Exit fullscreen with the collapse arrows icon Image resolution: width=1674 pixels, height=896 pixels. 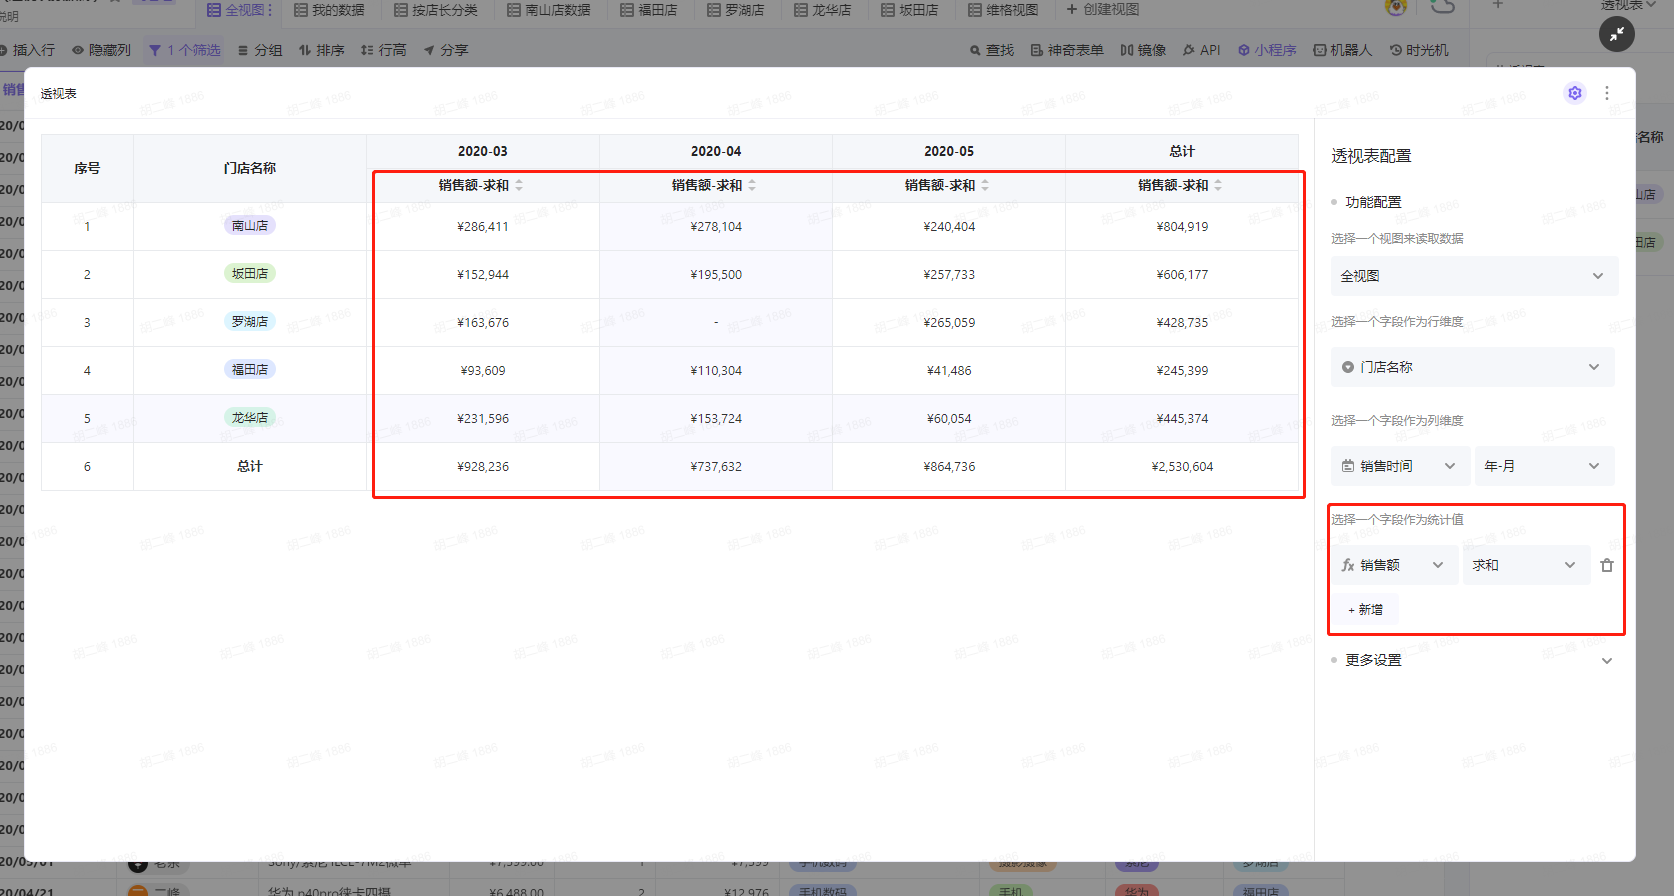pos(1616,35)
